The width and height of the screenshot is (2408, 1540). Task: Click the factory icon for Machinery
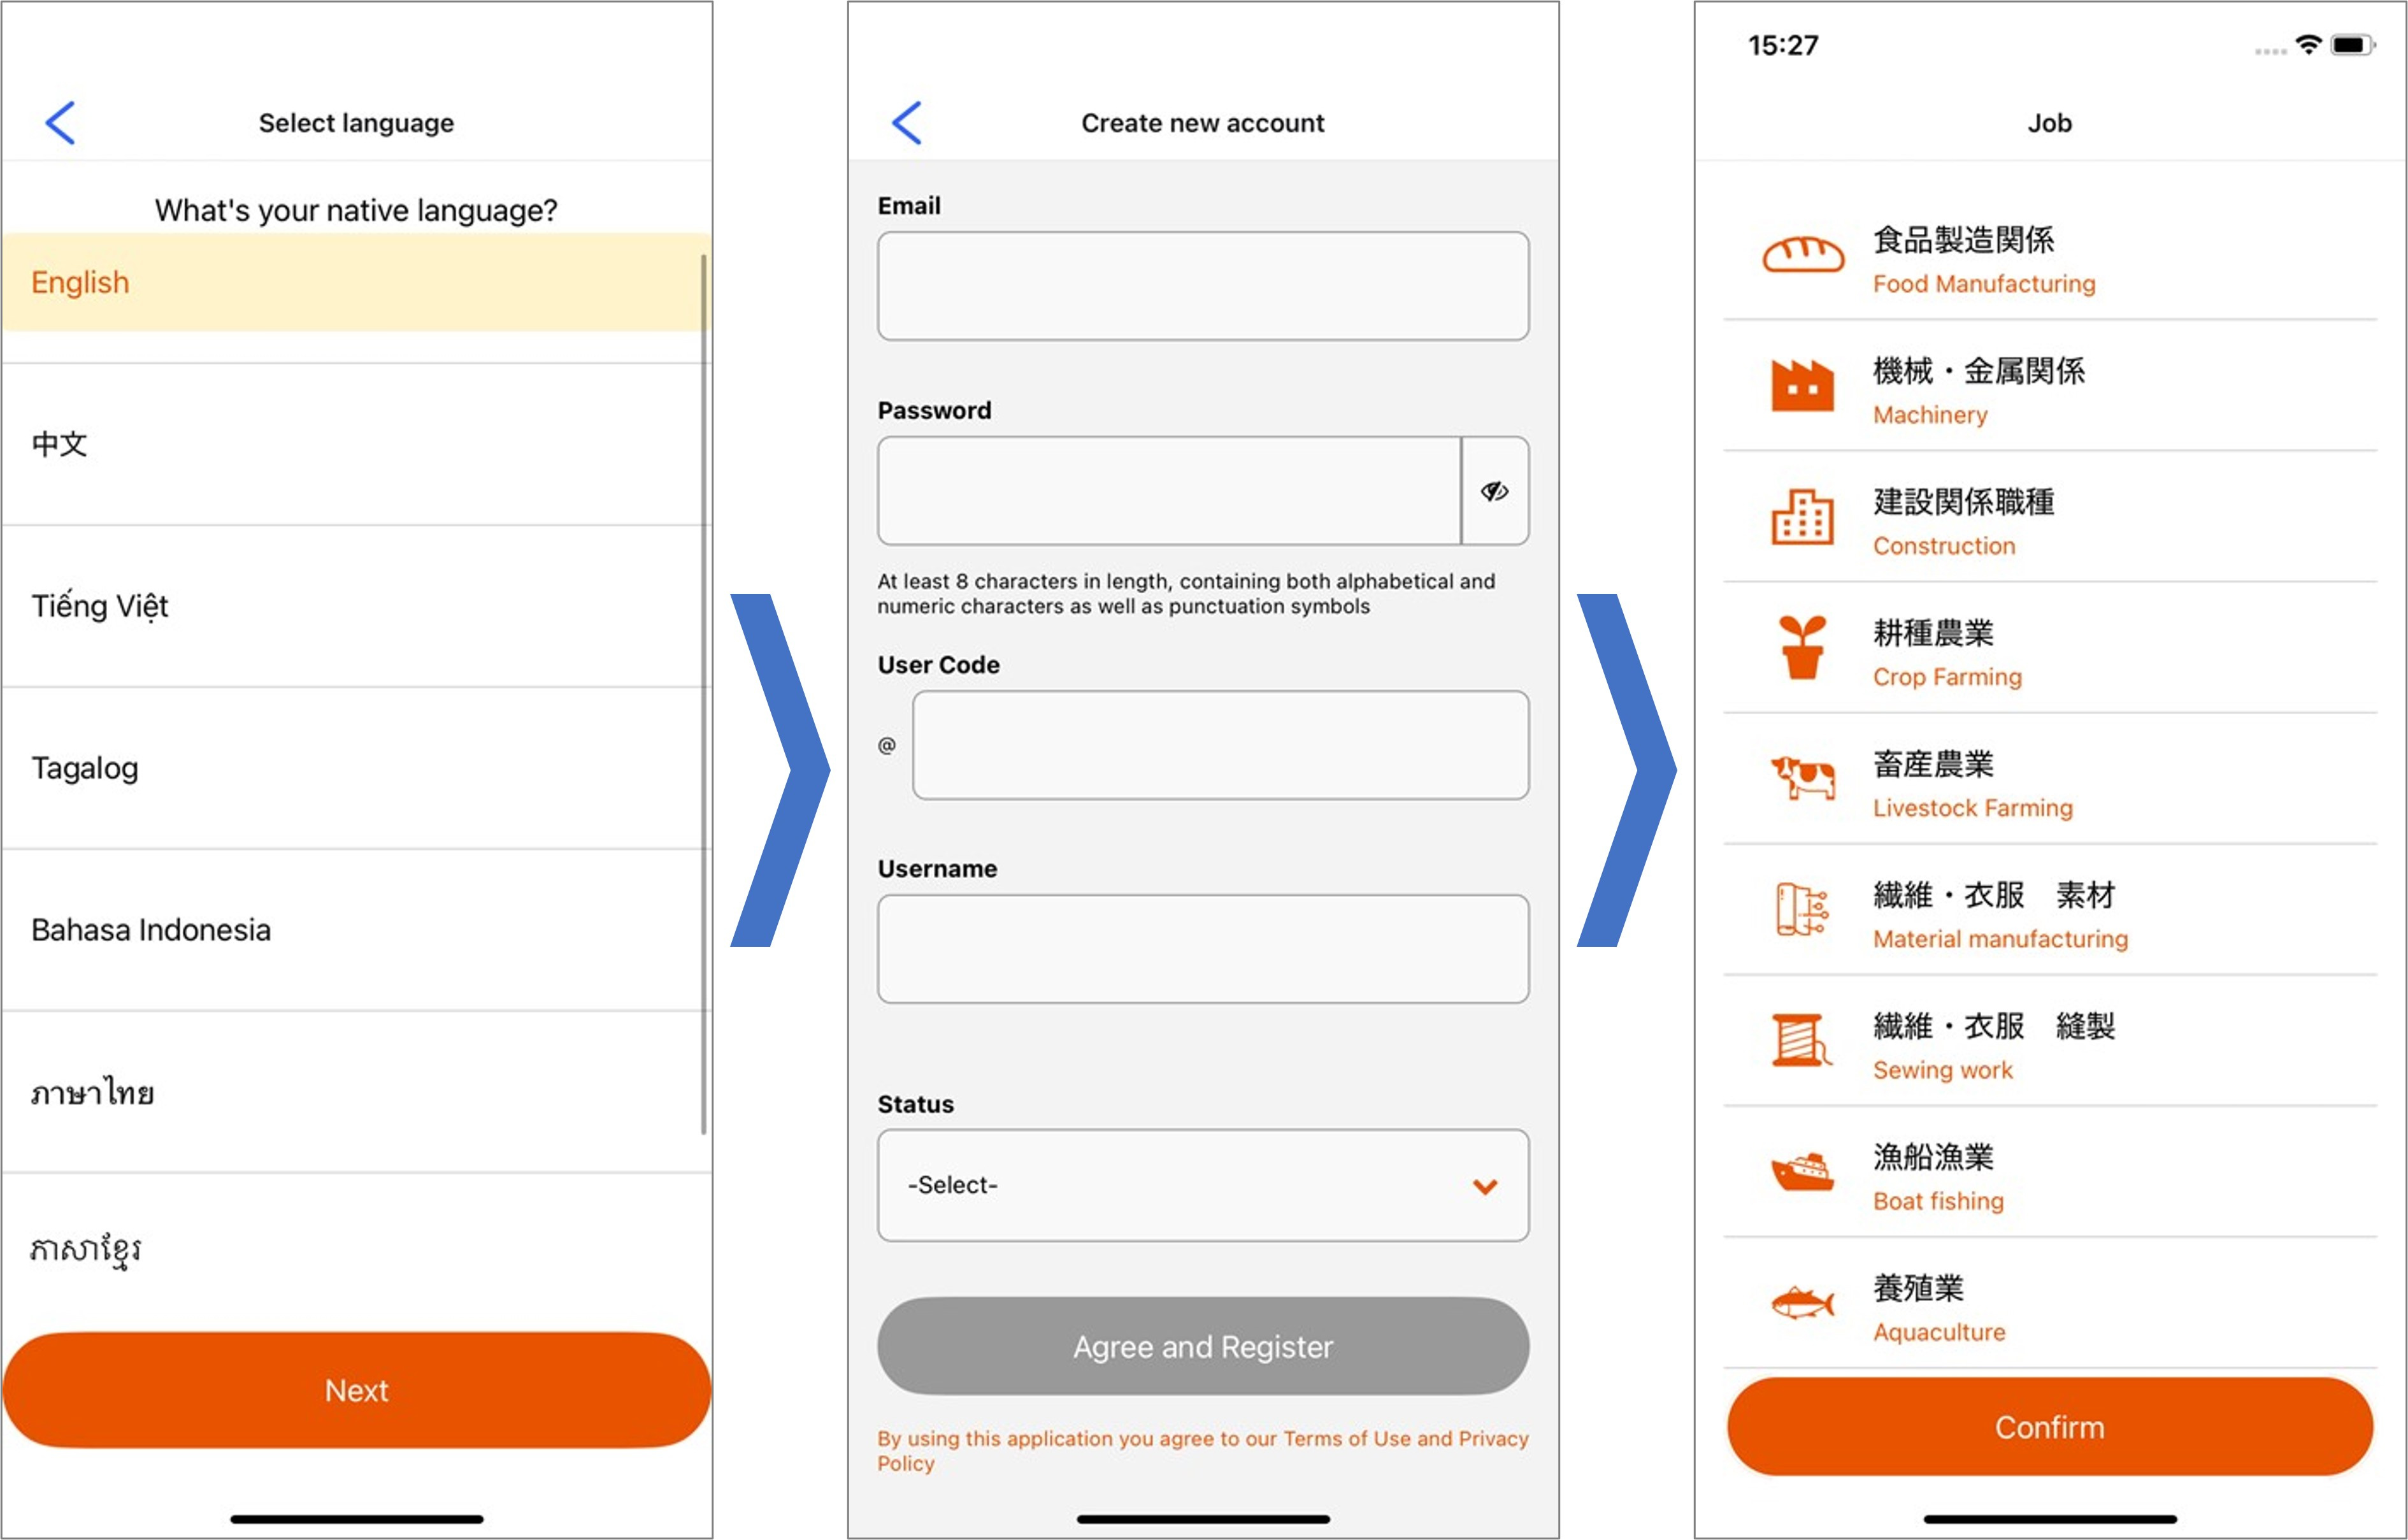coord(1802,386)
